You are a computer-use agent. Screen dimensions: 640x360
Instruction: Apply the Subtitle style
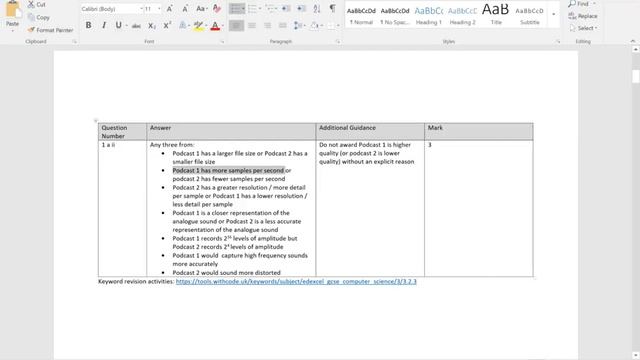(530, 15)
